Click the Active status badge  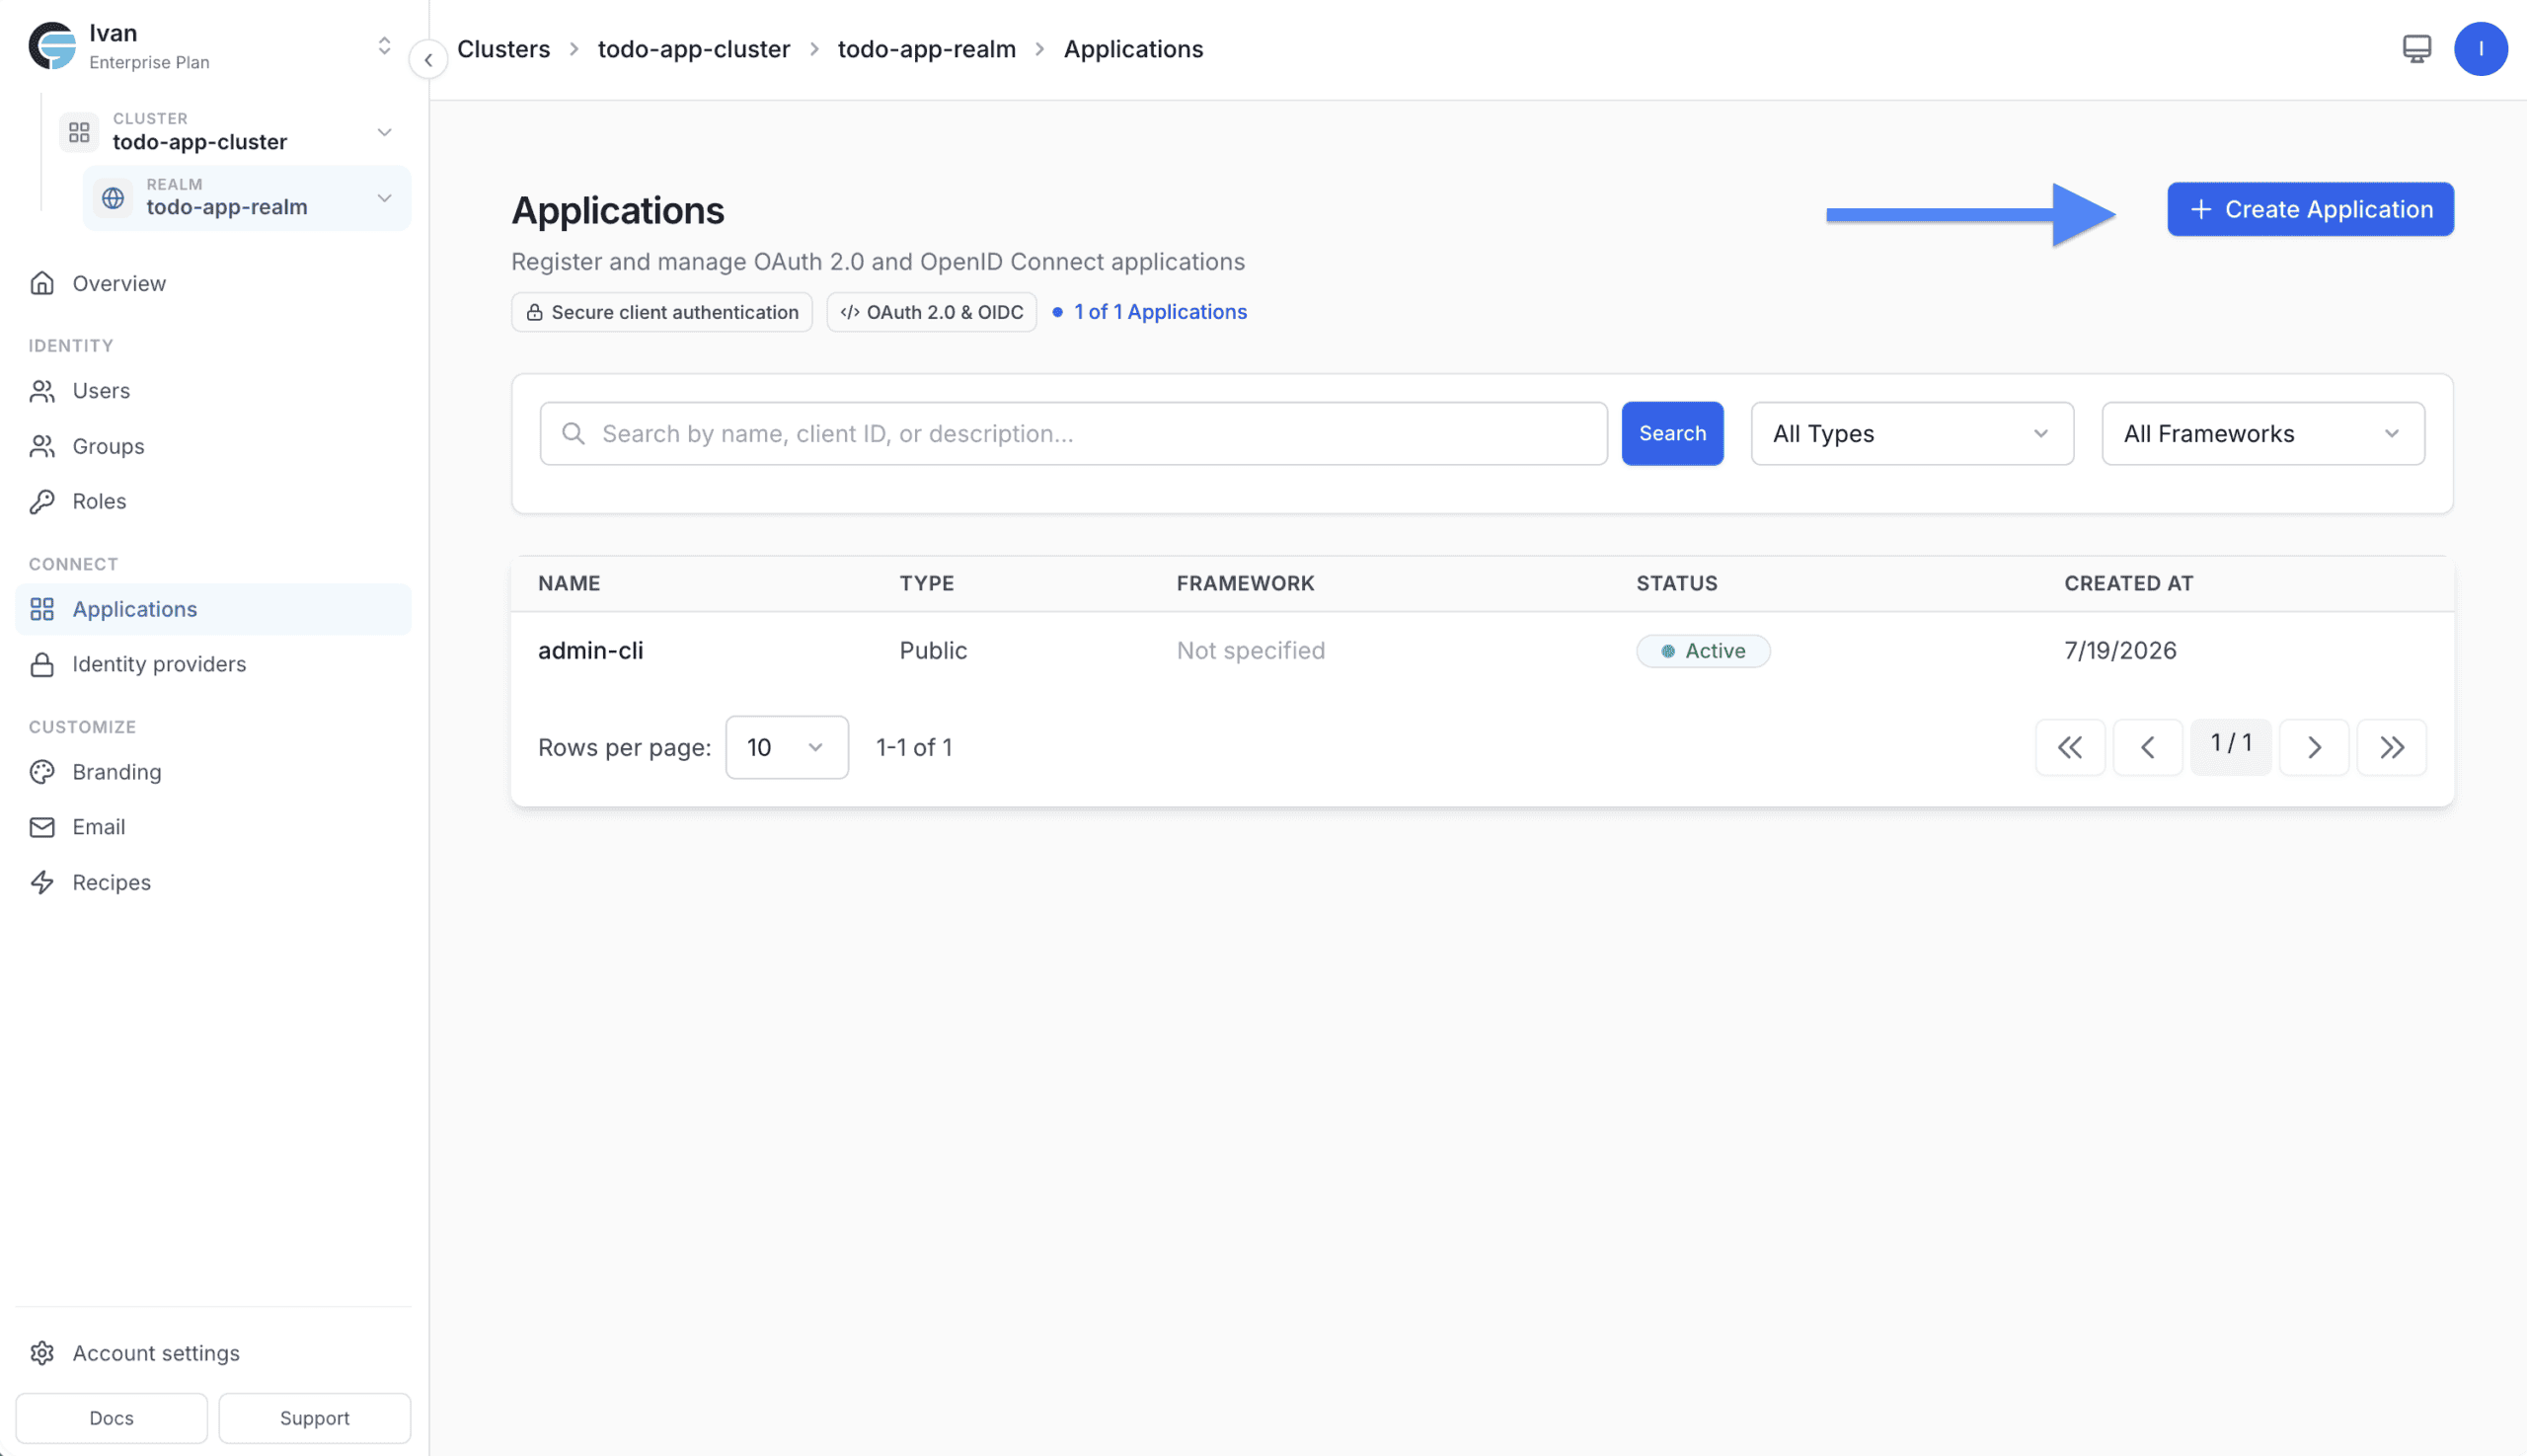(x=1703, y=651)
